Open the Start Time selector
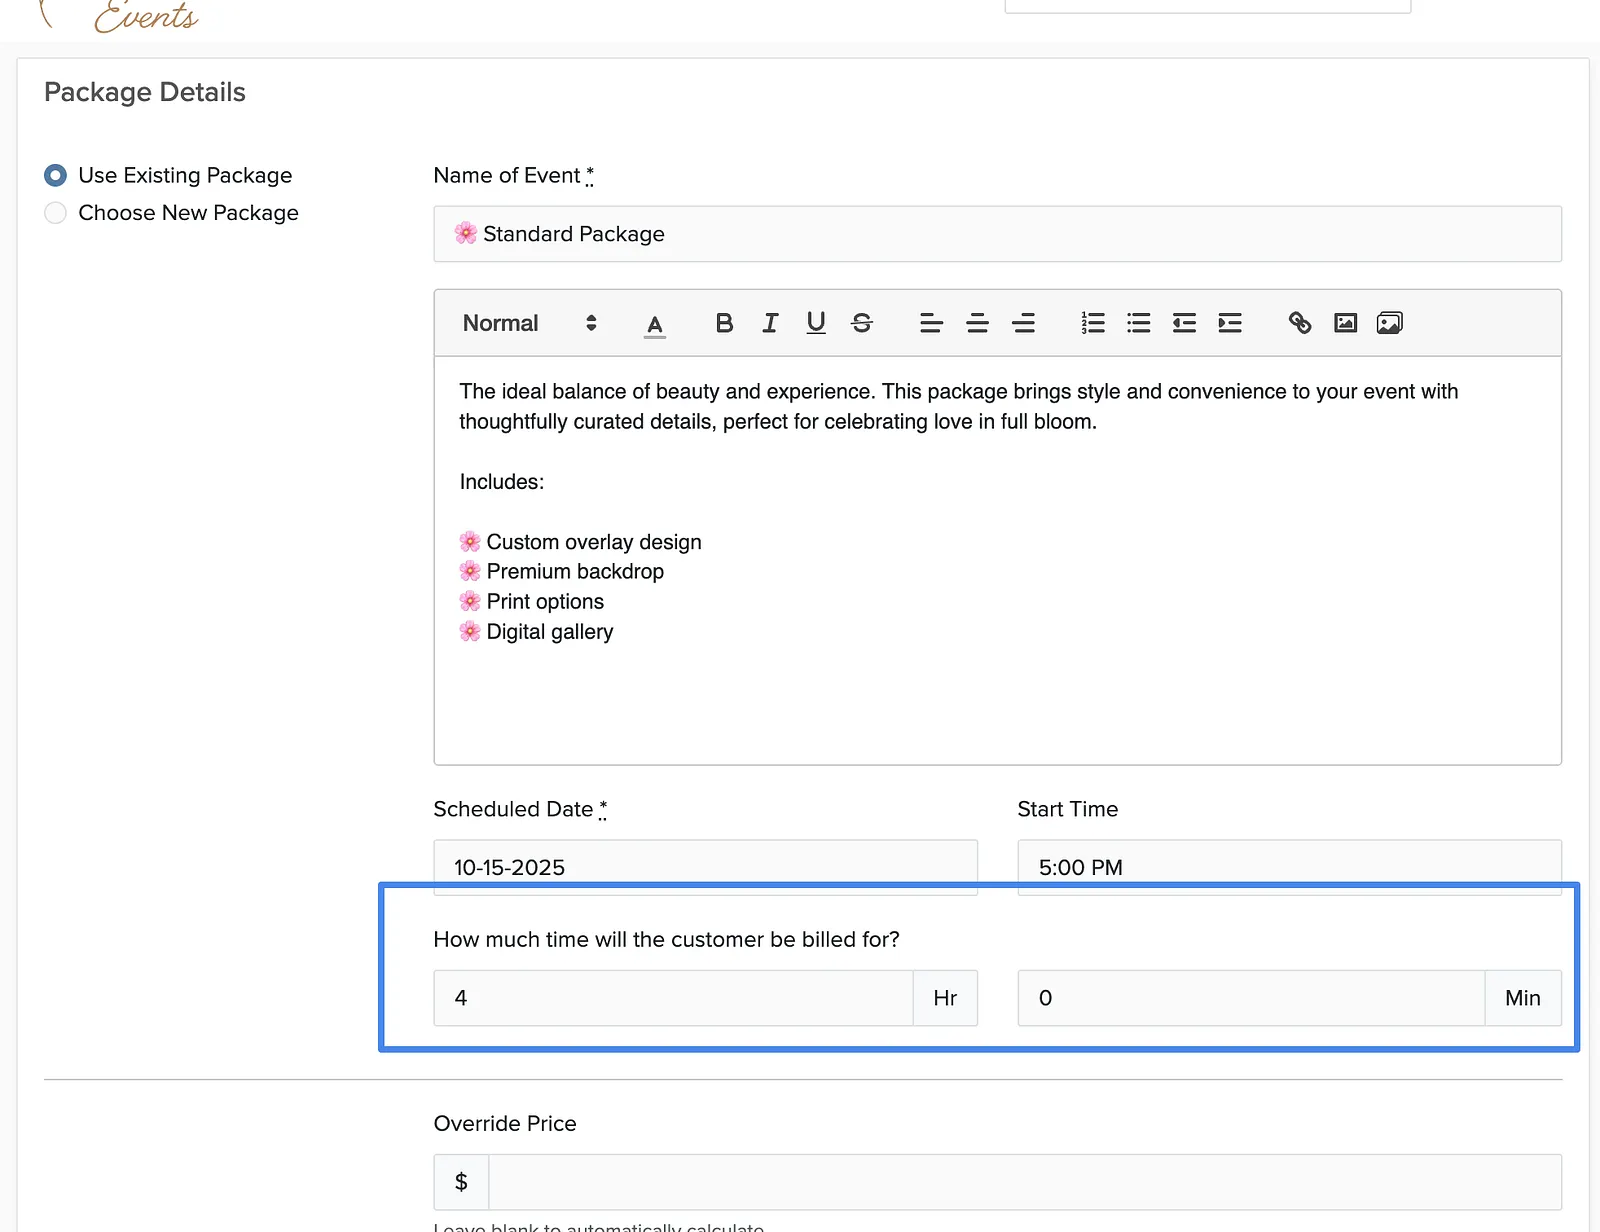This screenshot has width=1600, height=1232. pyautogui.click(x=1289, y=867)
